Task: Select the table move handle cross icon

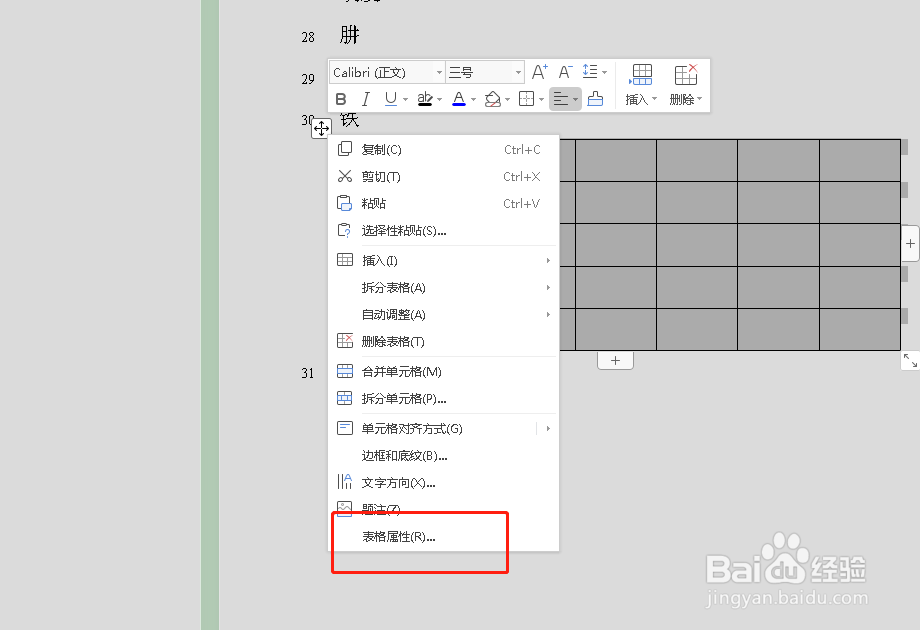Action: click(321, 128)
